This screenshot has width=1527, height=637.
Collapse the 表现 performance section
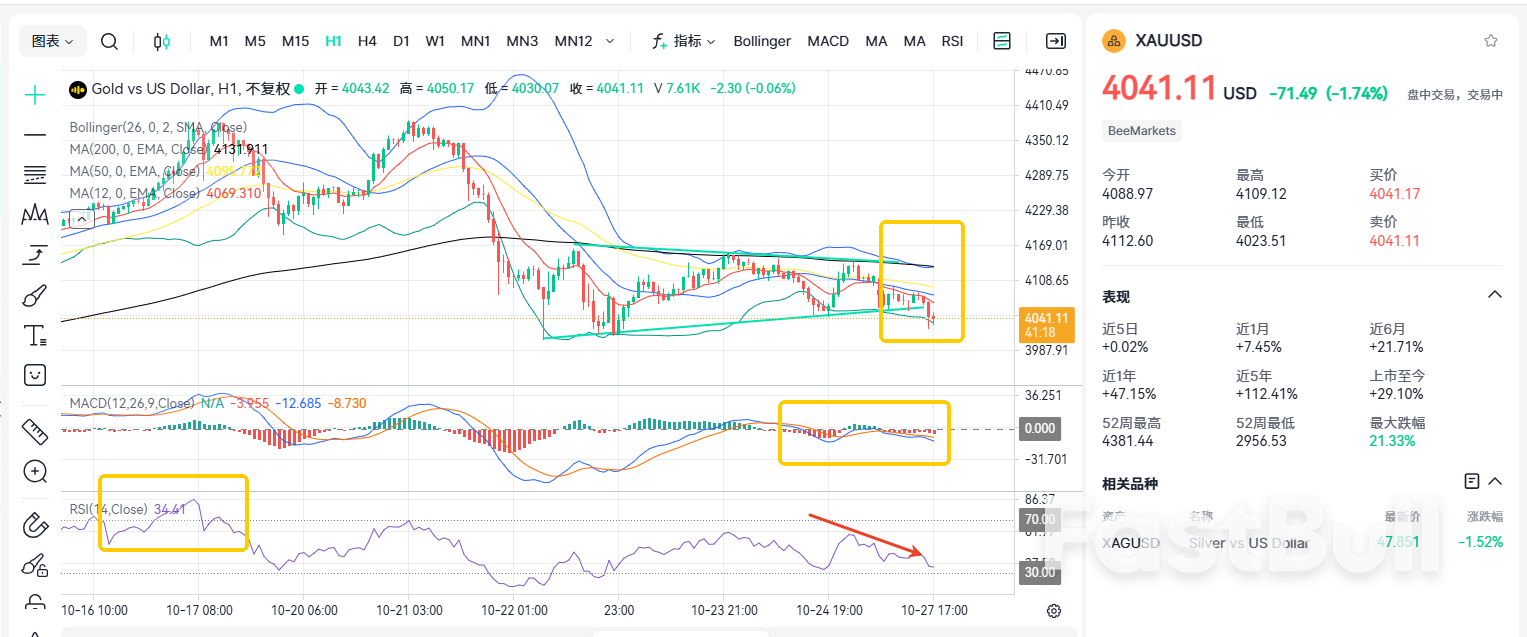1494,294
